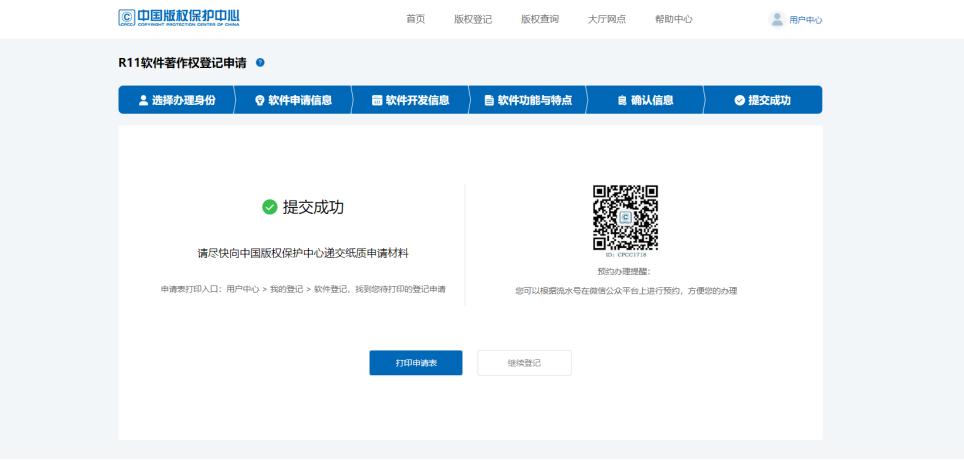This screenshot has height=460, width=964.
Task: Click the lightbulb icon in 软件申请信息 step
Action: coord(259,100)
